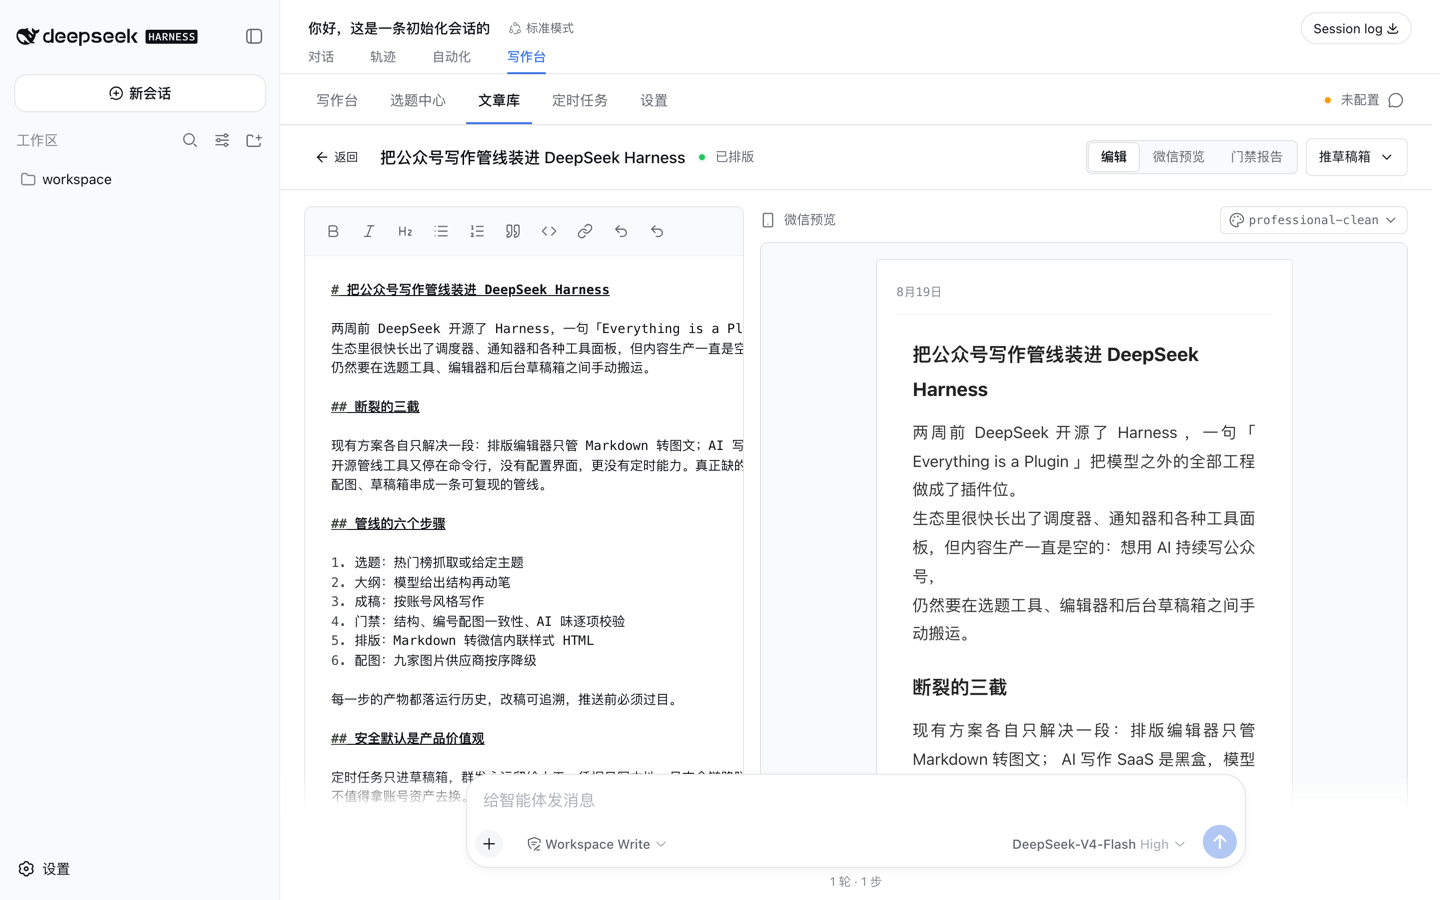Click the ## 断裂的三截 heading in editor

point(375,407)
